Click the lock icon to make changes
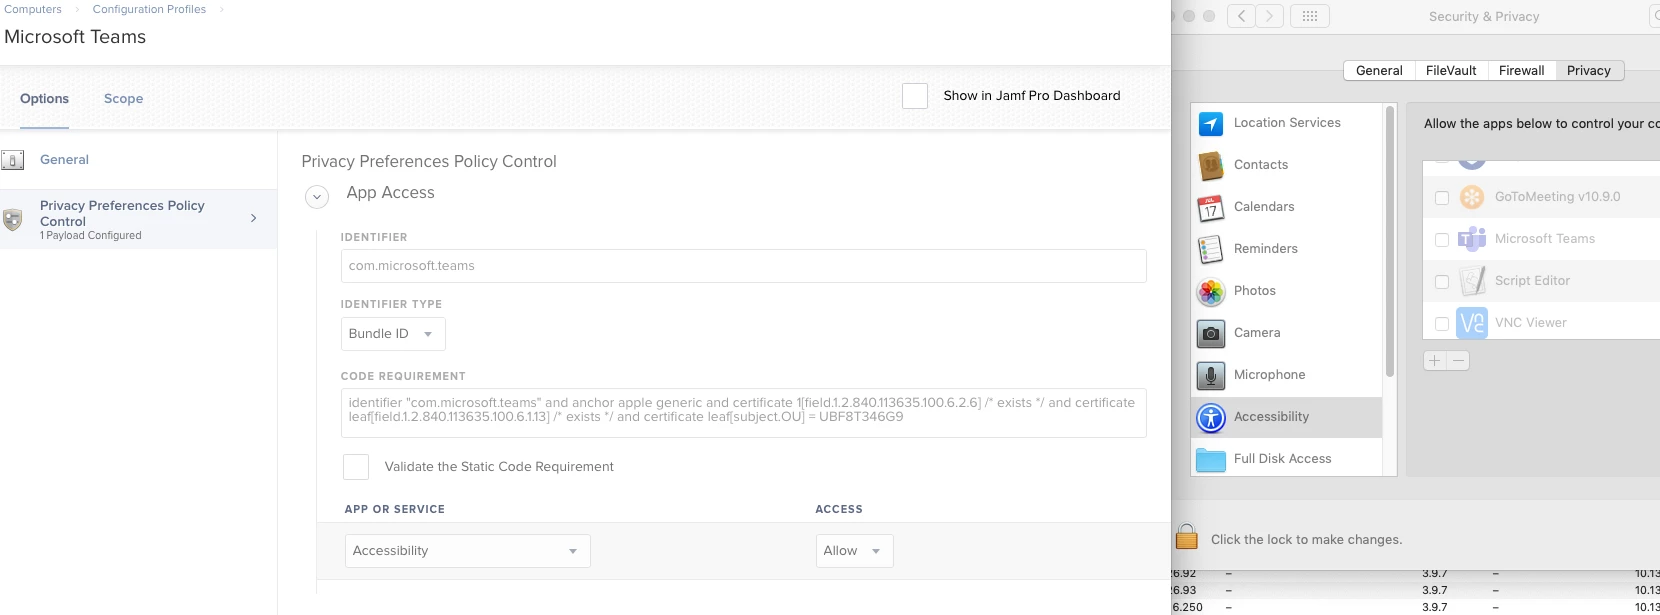 coord(1187,537)
